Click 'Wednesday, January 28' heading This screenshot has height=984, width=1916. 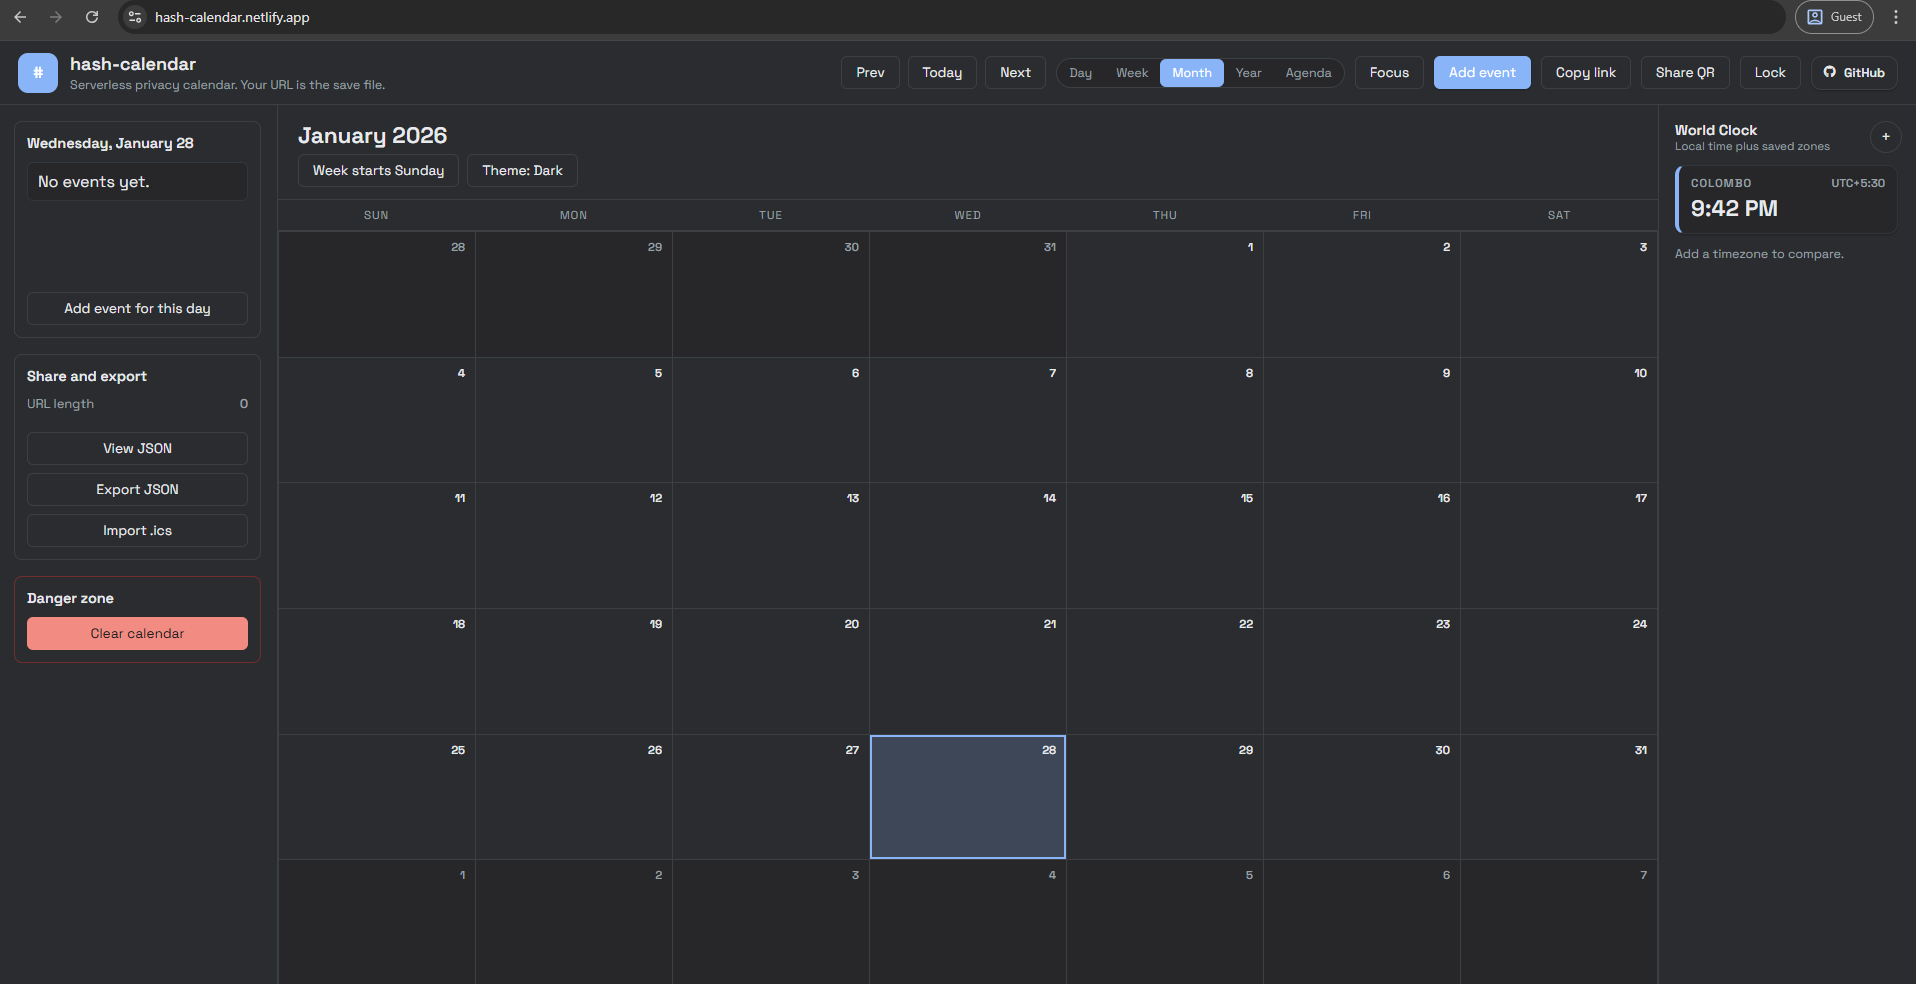click(110, 143)
